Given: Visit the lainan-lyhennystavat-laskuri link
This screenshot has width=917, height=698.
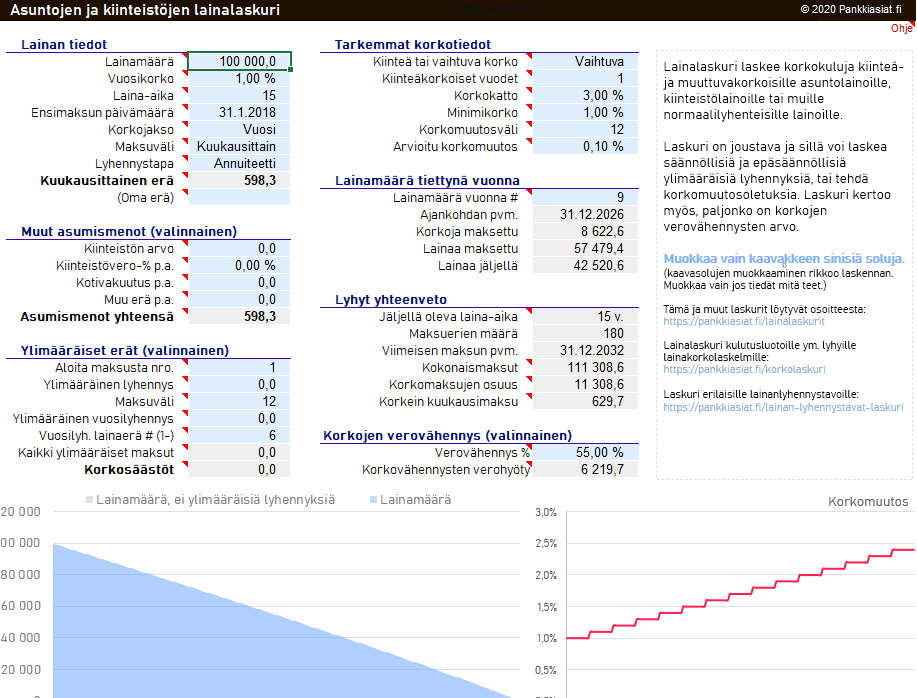Looking at the screenshot, I should tap(782, 407).
